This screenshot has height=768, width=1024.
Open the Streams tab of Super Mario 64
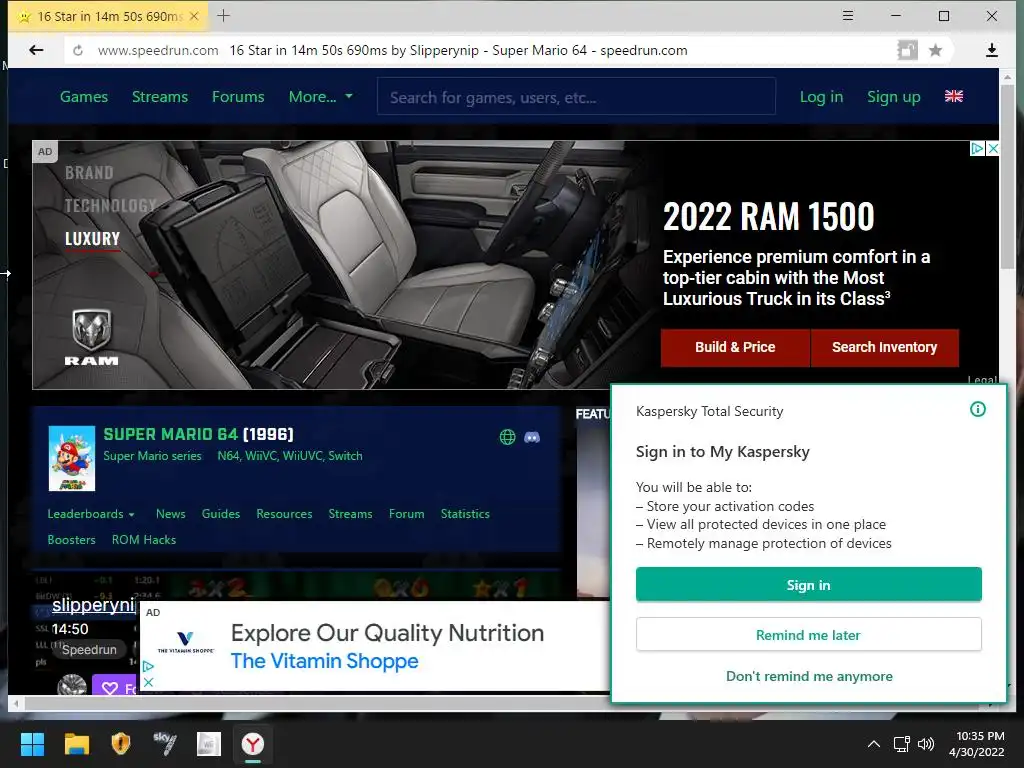tap(350, 514)
